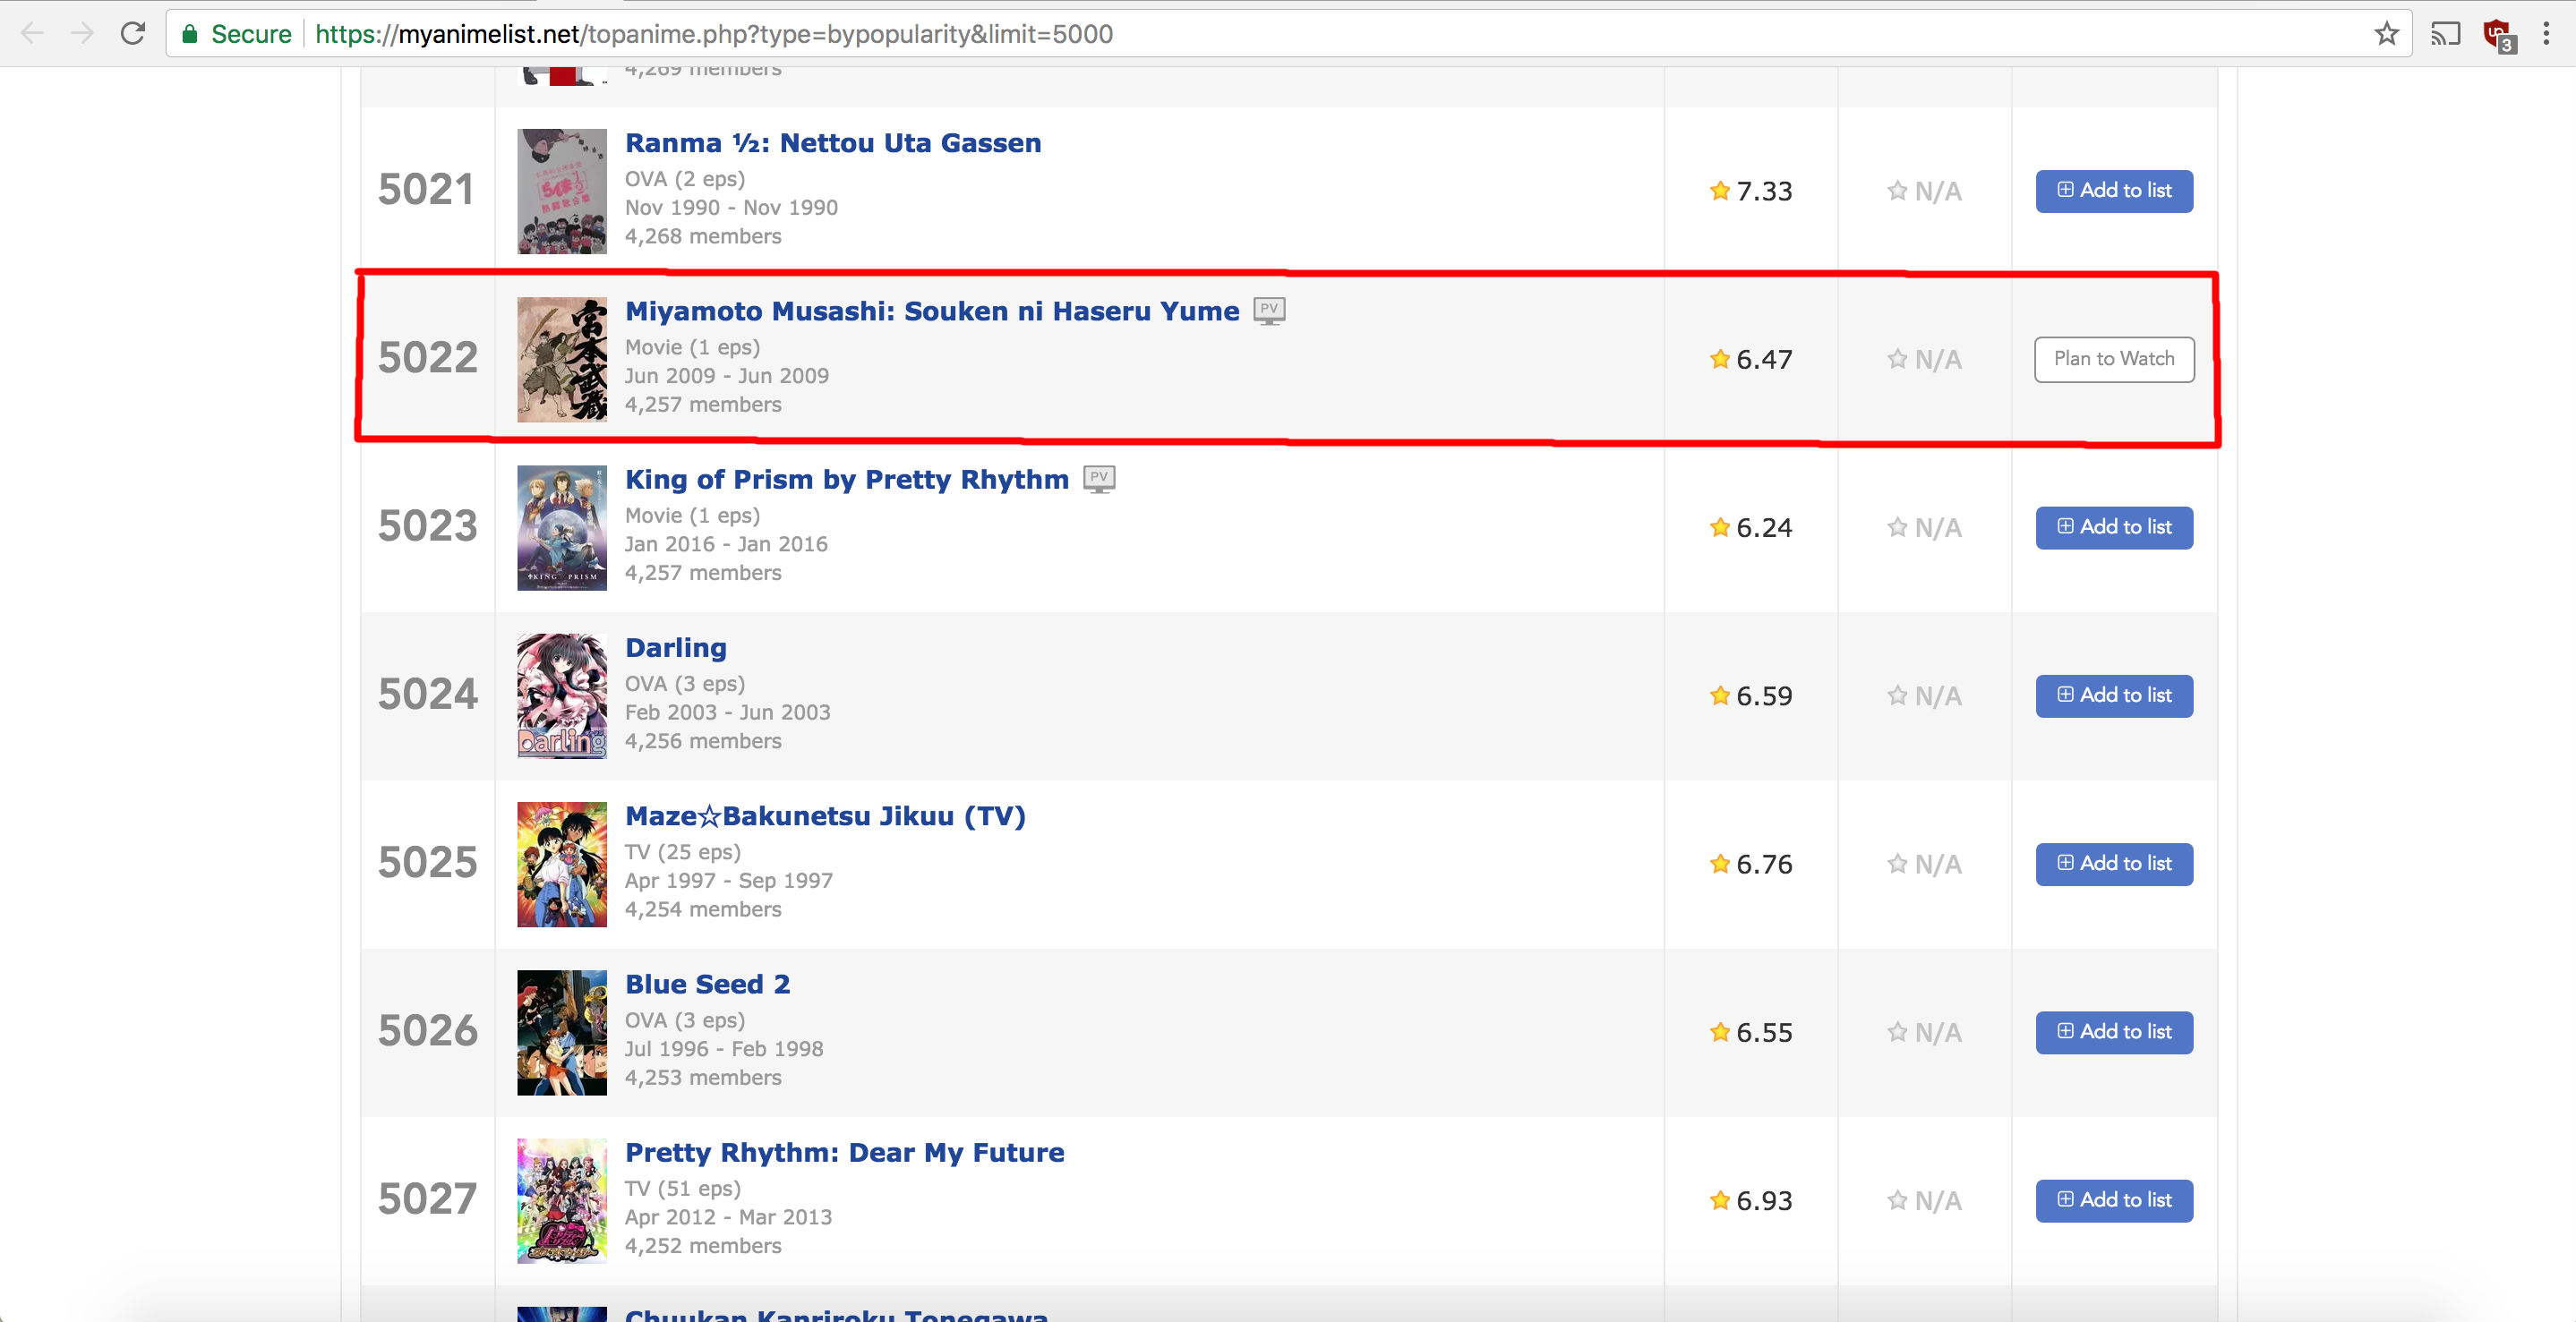Click grey N/A star in Darling row
Screen dimensions: 2576x1322
click(x=1897, y=695)
